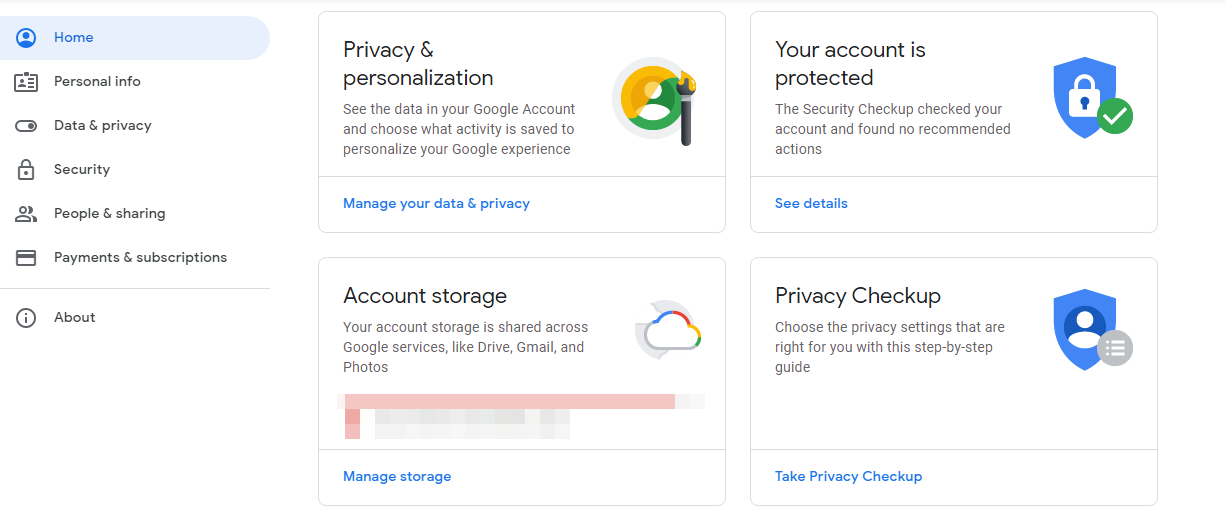The image size is (1225, 525).
Task: Click See details for account protection
Action: coord(811,204)
